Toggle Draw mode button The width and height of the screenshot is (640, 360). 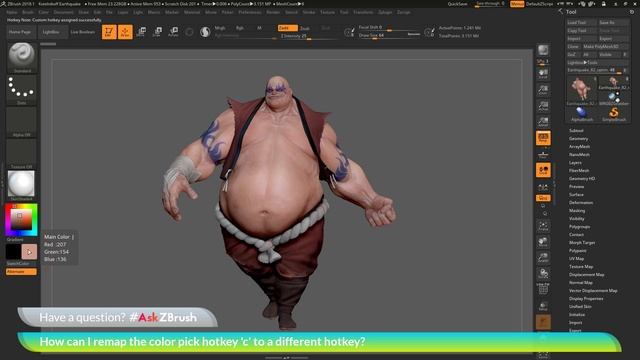click(x=125, y=32)
